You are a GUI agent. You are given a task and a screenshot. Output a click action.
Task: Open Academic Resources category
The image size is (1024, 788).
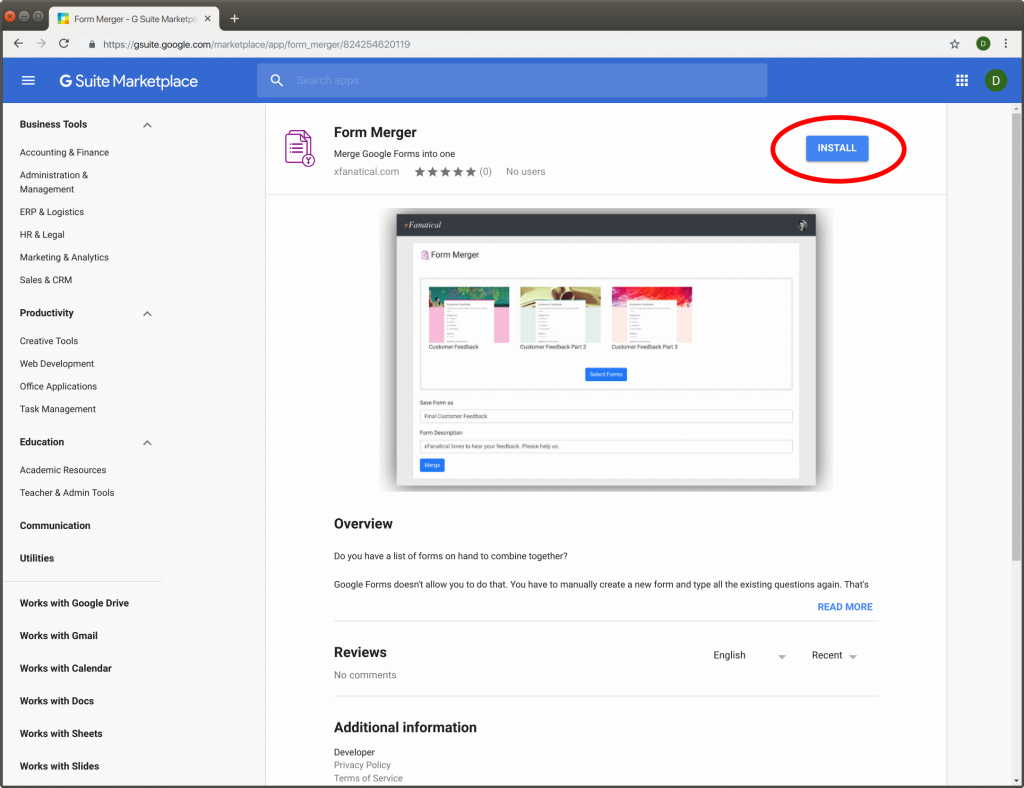(63, 470)
